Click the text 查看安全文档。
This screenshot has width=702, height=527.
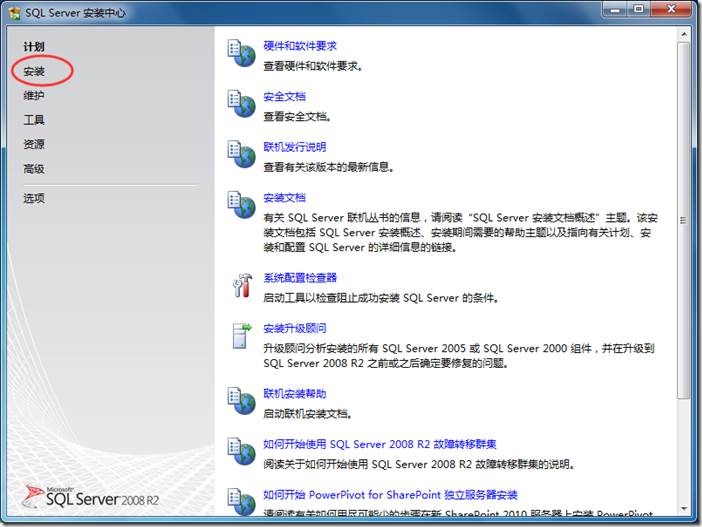(297, 117)
